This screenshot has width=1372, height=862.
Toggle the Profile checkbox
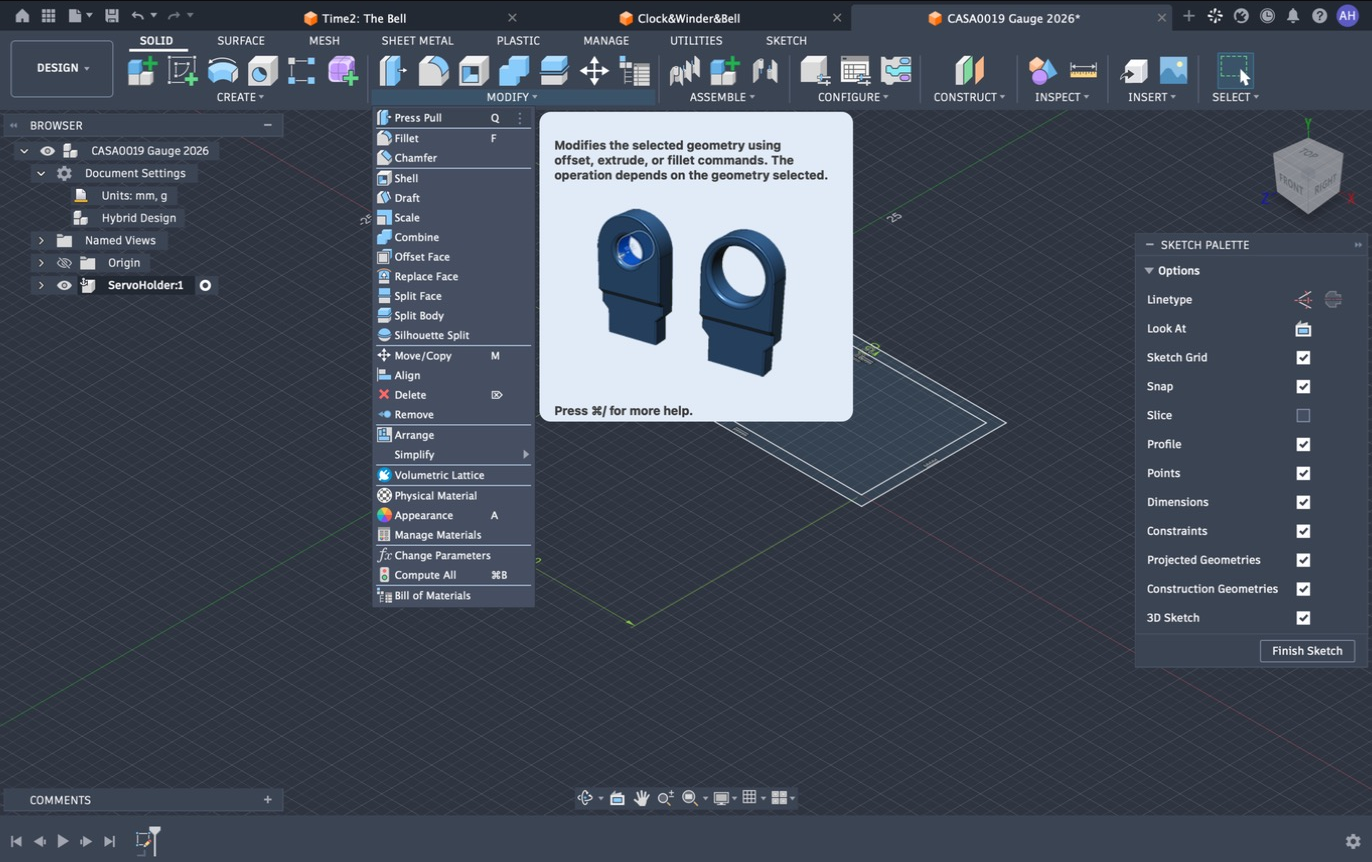tap(1303, 444)
